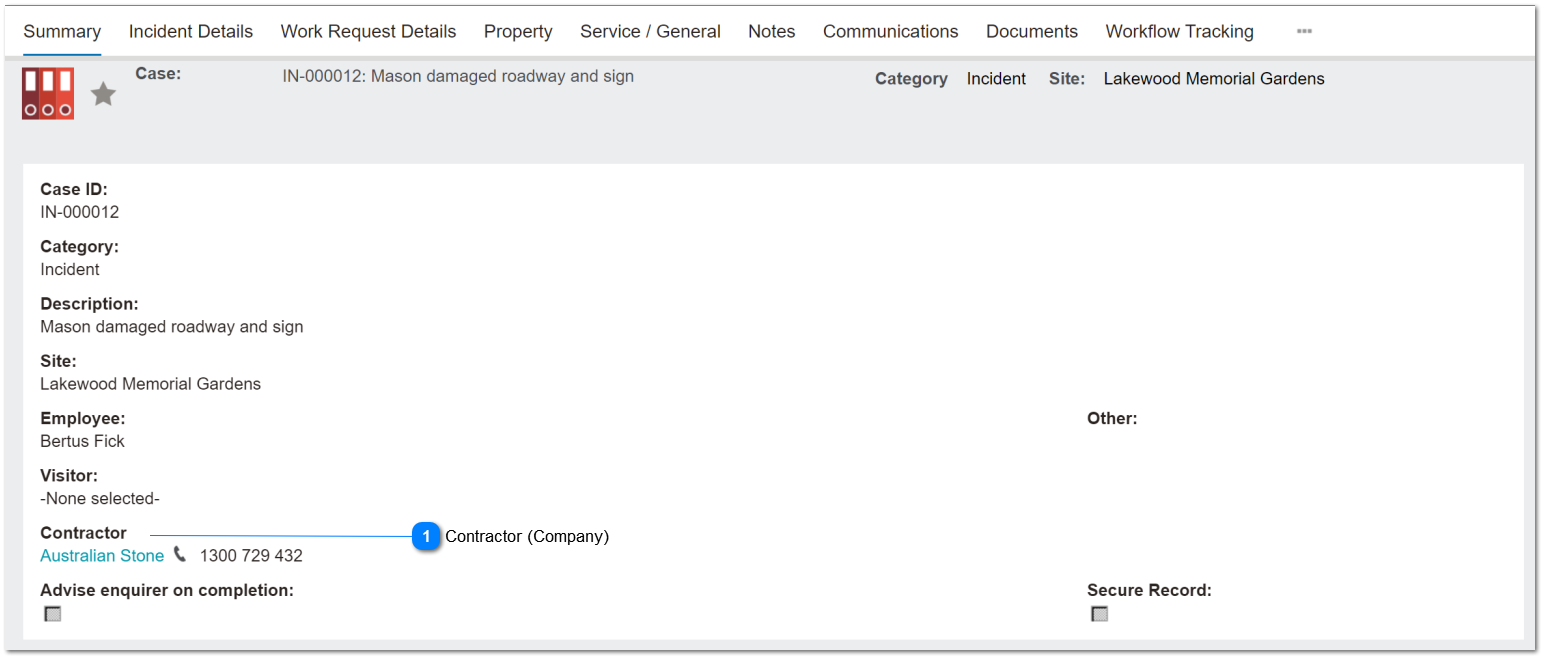
Task: Click the Other: field label
Action: point(1112,418)
